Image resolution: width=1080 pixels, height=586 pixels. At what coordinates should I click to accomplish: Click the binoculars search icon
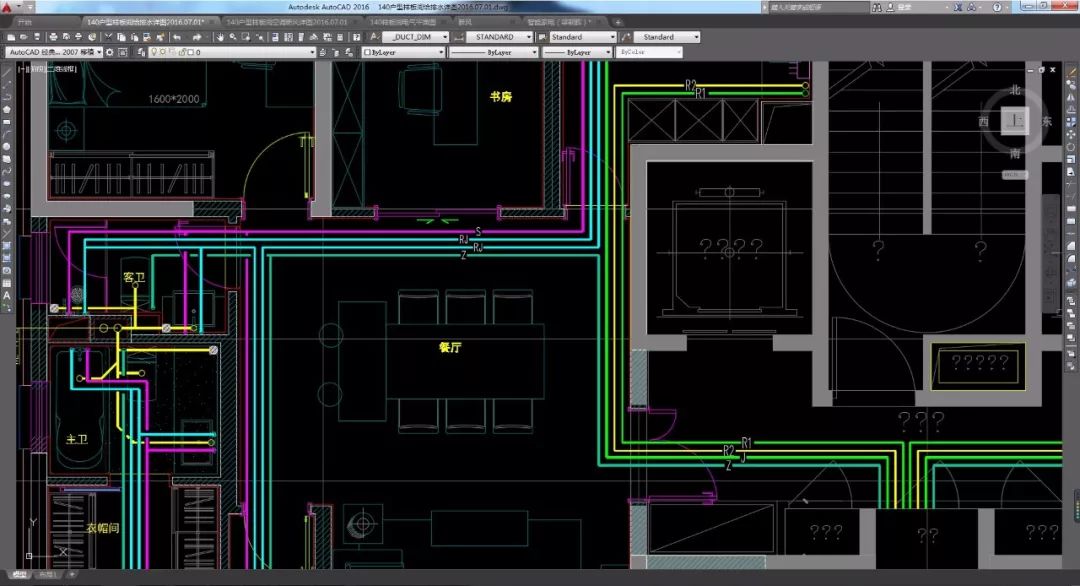877,7
